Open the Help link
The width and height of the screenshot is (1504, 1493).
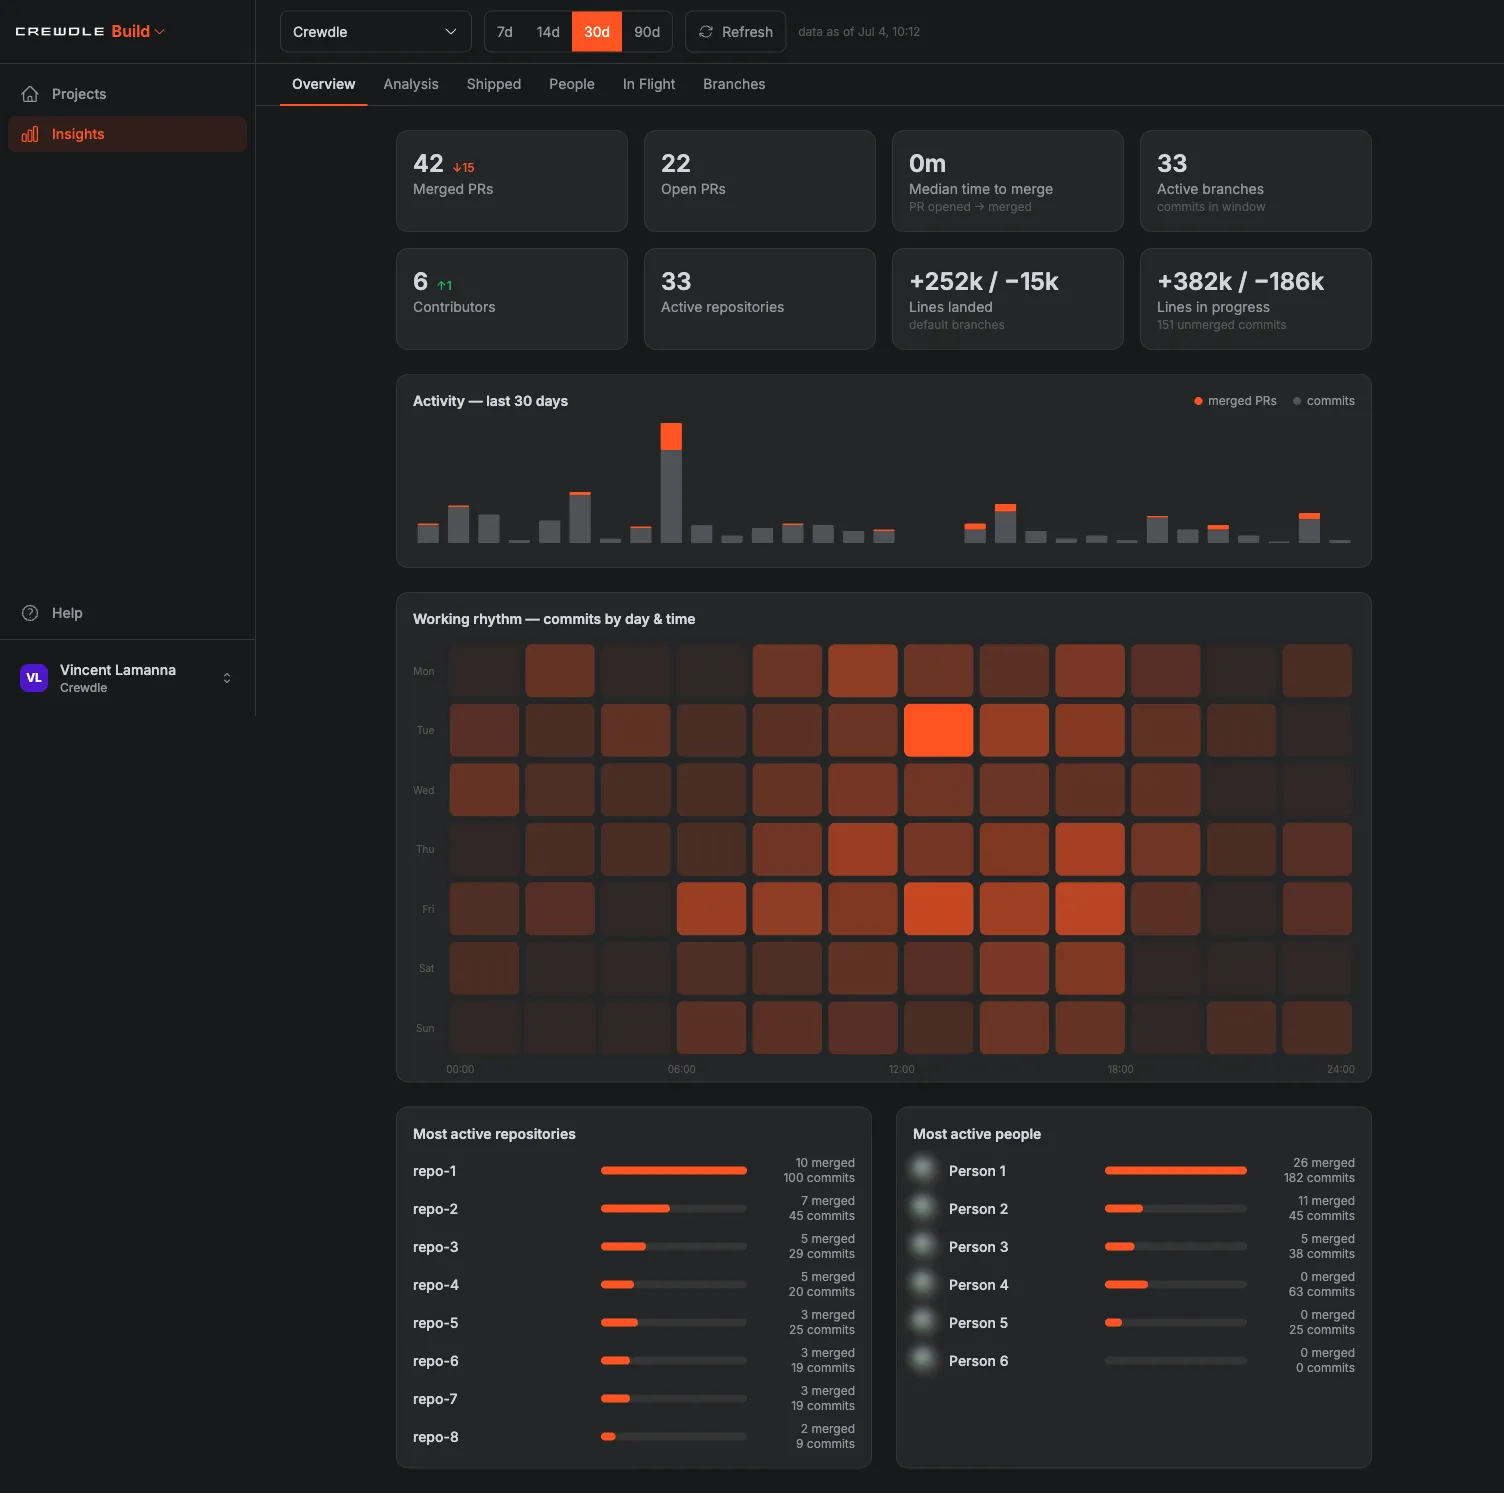127,613
